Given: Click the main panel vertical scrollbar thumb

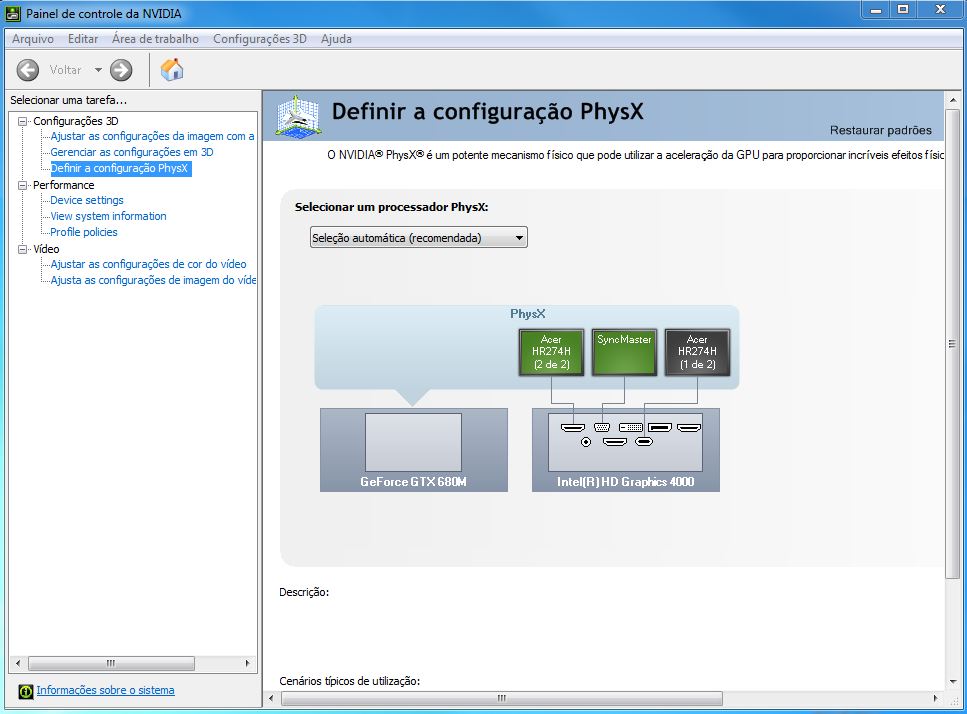Looking at the screenshot, I should click(953, 343).
